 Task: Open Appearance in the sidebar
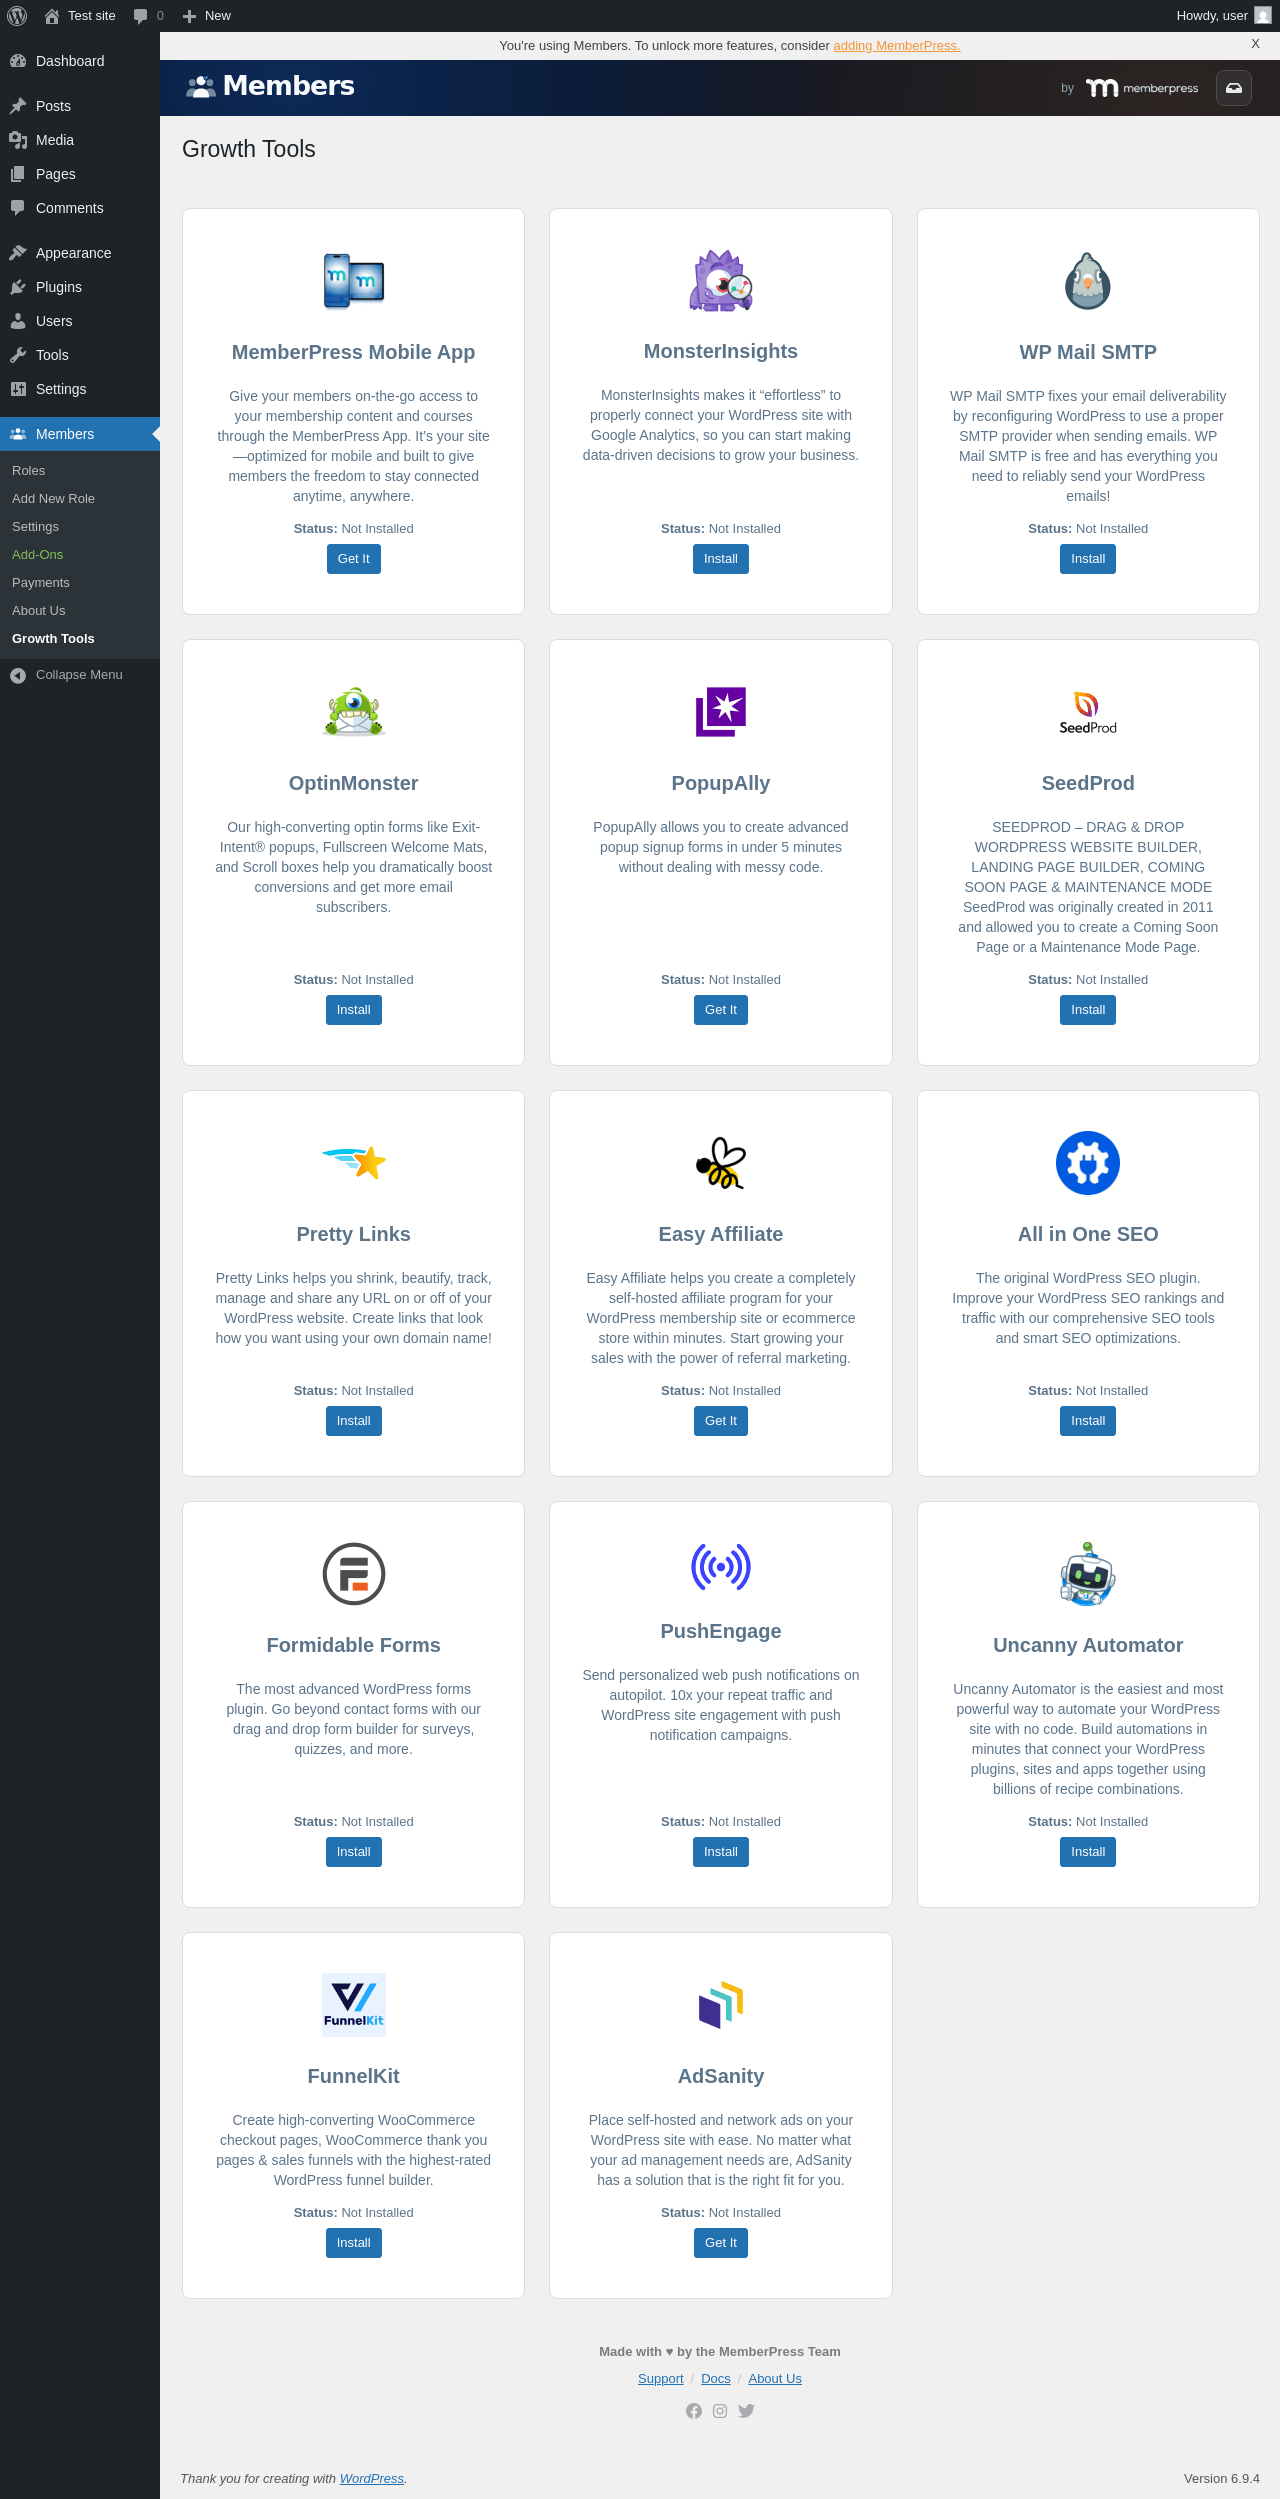coord(80,253)
